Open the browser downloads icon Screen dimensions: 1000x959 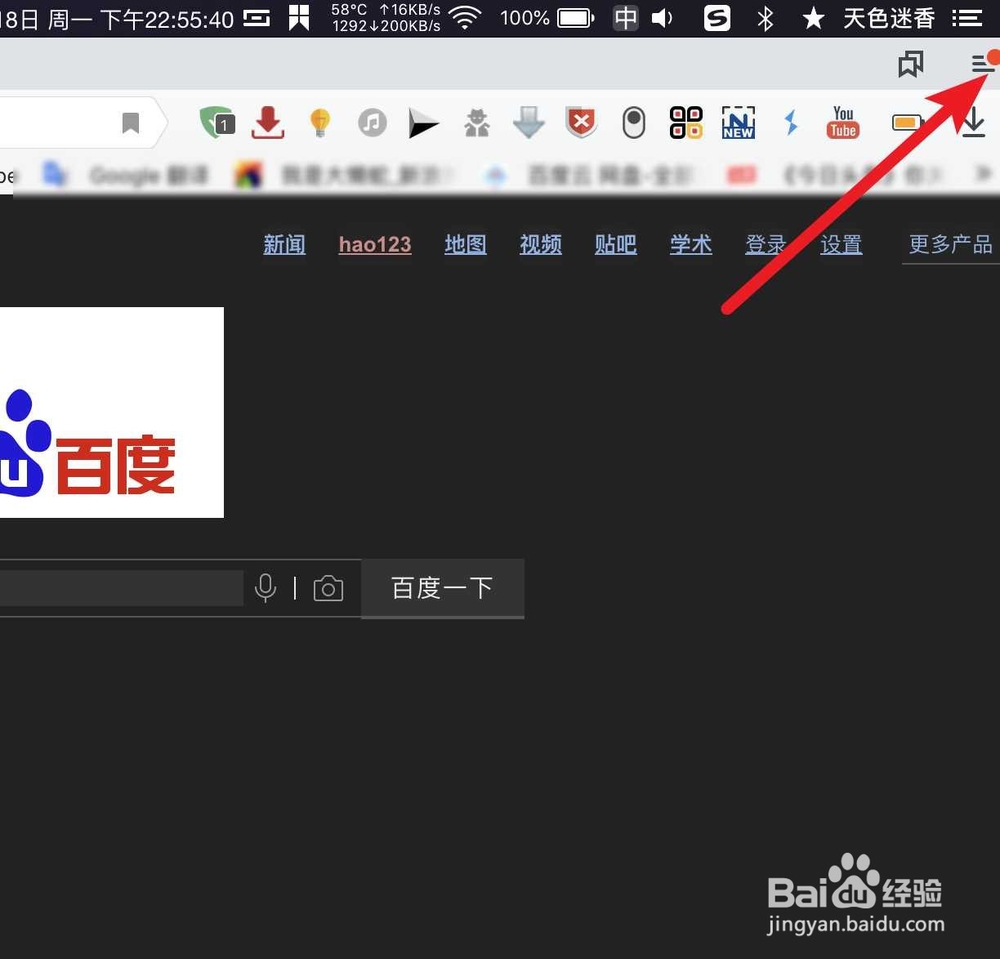(x=973, y=122)
